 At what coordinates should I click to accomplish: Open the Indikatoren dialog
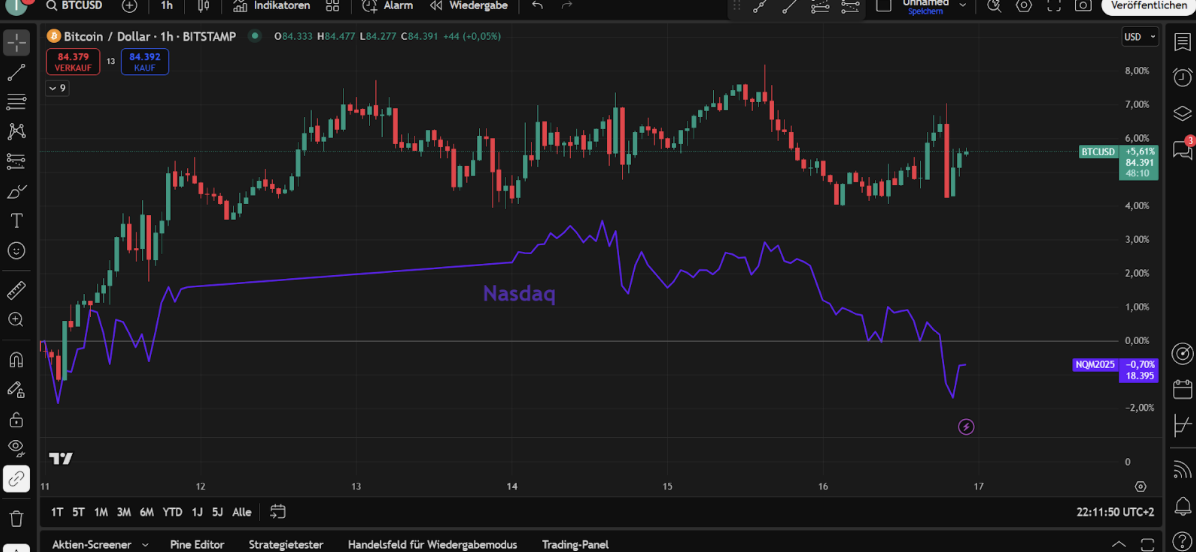272,5
